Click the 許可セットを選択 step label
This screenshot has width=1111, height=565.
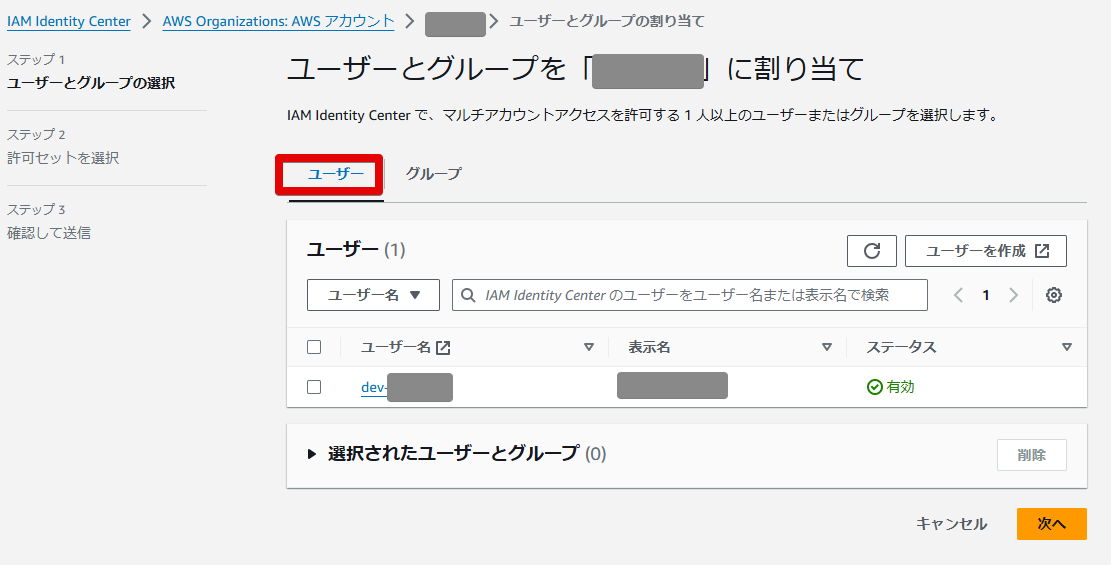pos(63,158)
